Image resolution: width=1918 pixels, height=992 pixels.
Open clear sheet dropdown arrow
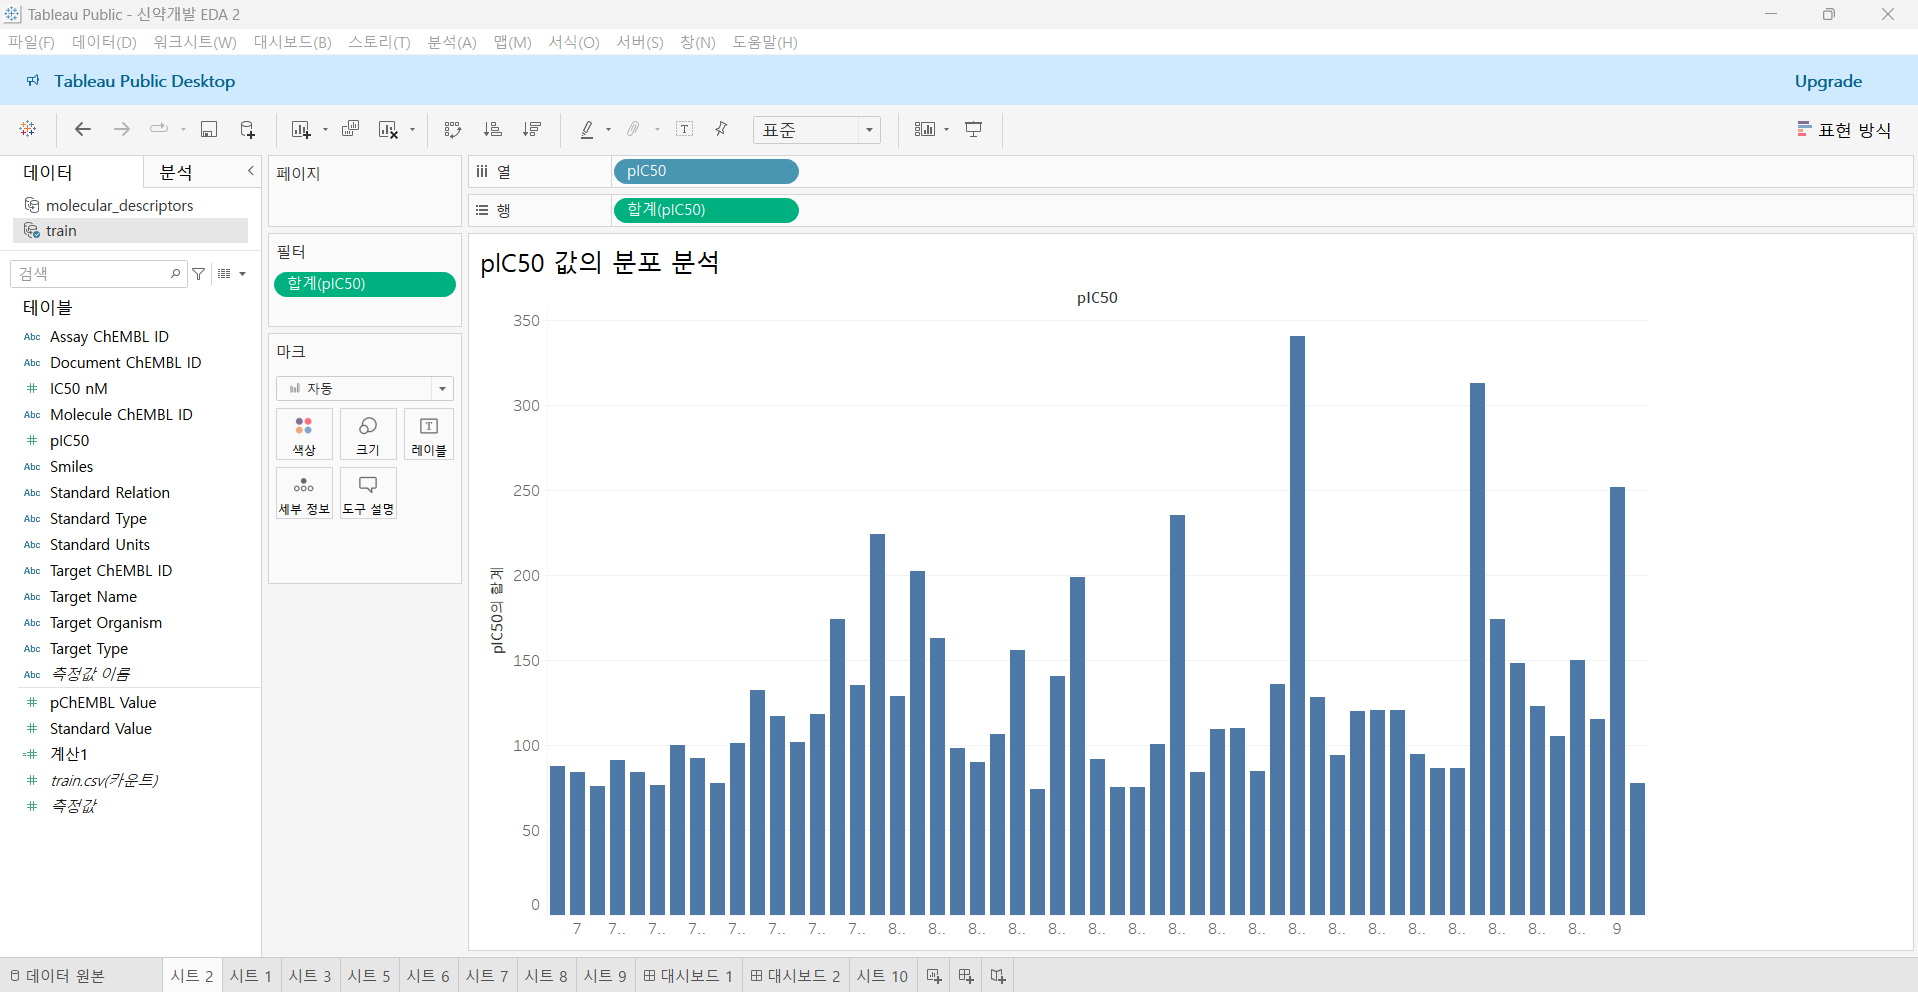pos(412,129)
